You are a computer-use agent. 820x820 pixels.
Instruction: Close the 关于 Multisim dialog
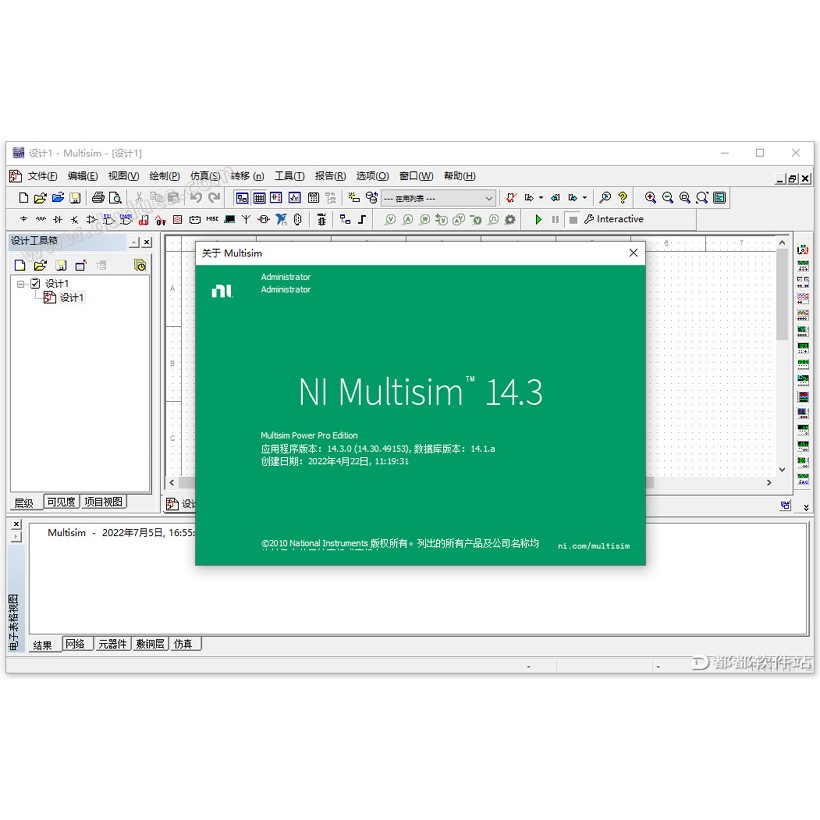pos(633,253)
